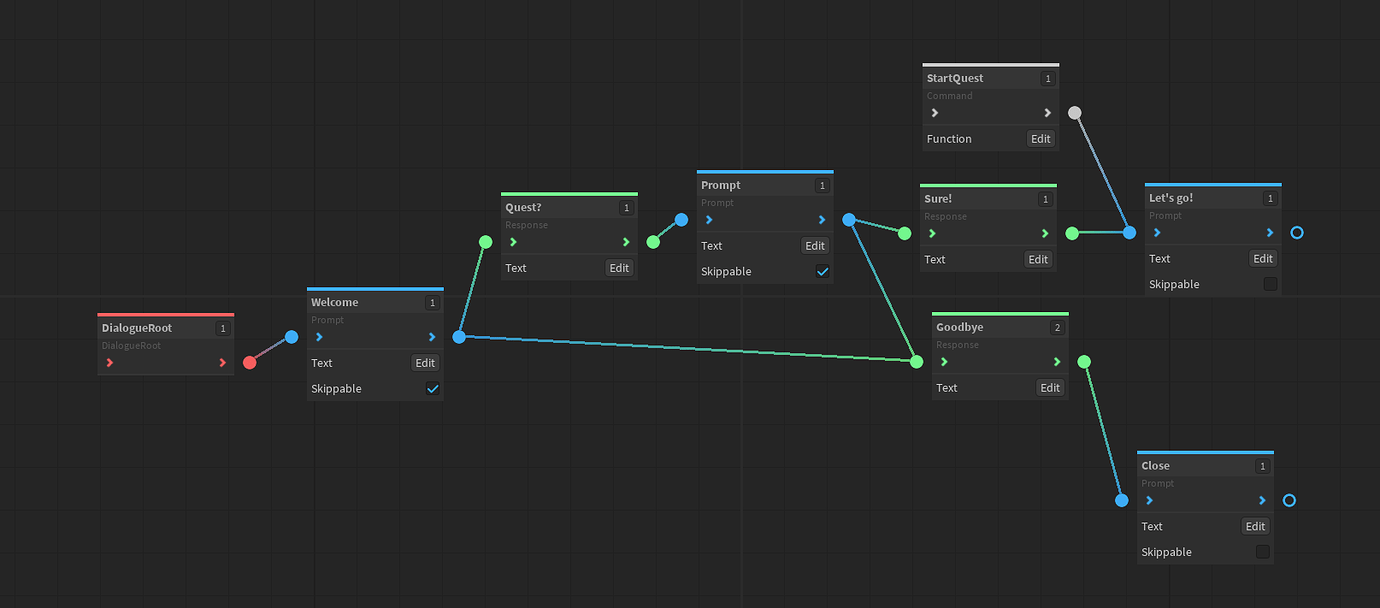
Task: Click the Close node's hollow output port
Action: tap(1289, 500)
